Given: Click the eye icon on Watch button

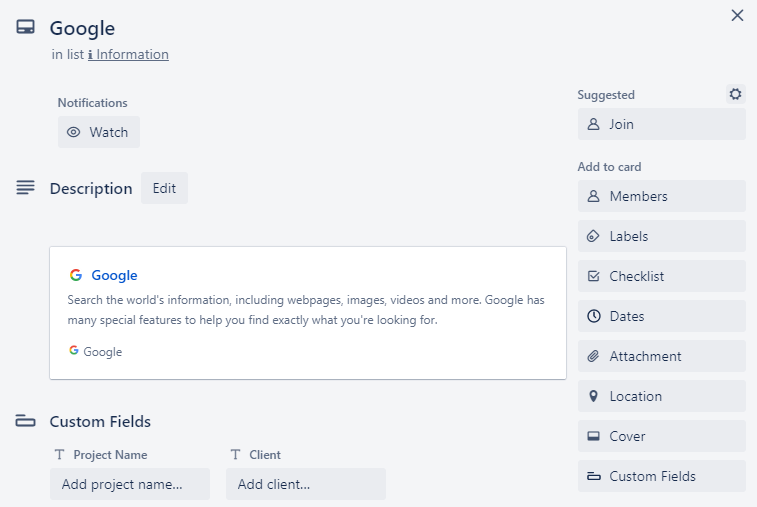Looking at the screenshot, I should point(73,132).
